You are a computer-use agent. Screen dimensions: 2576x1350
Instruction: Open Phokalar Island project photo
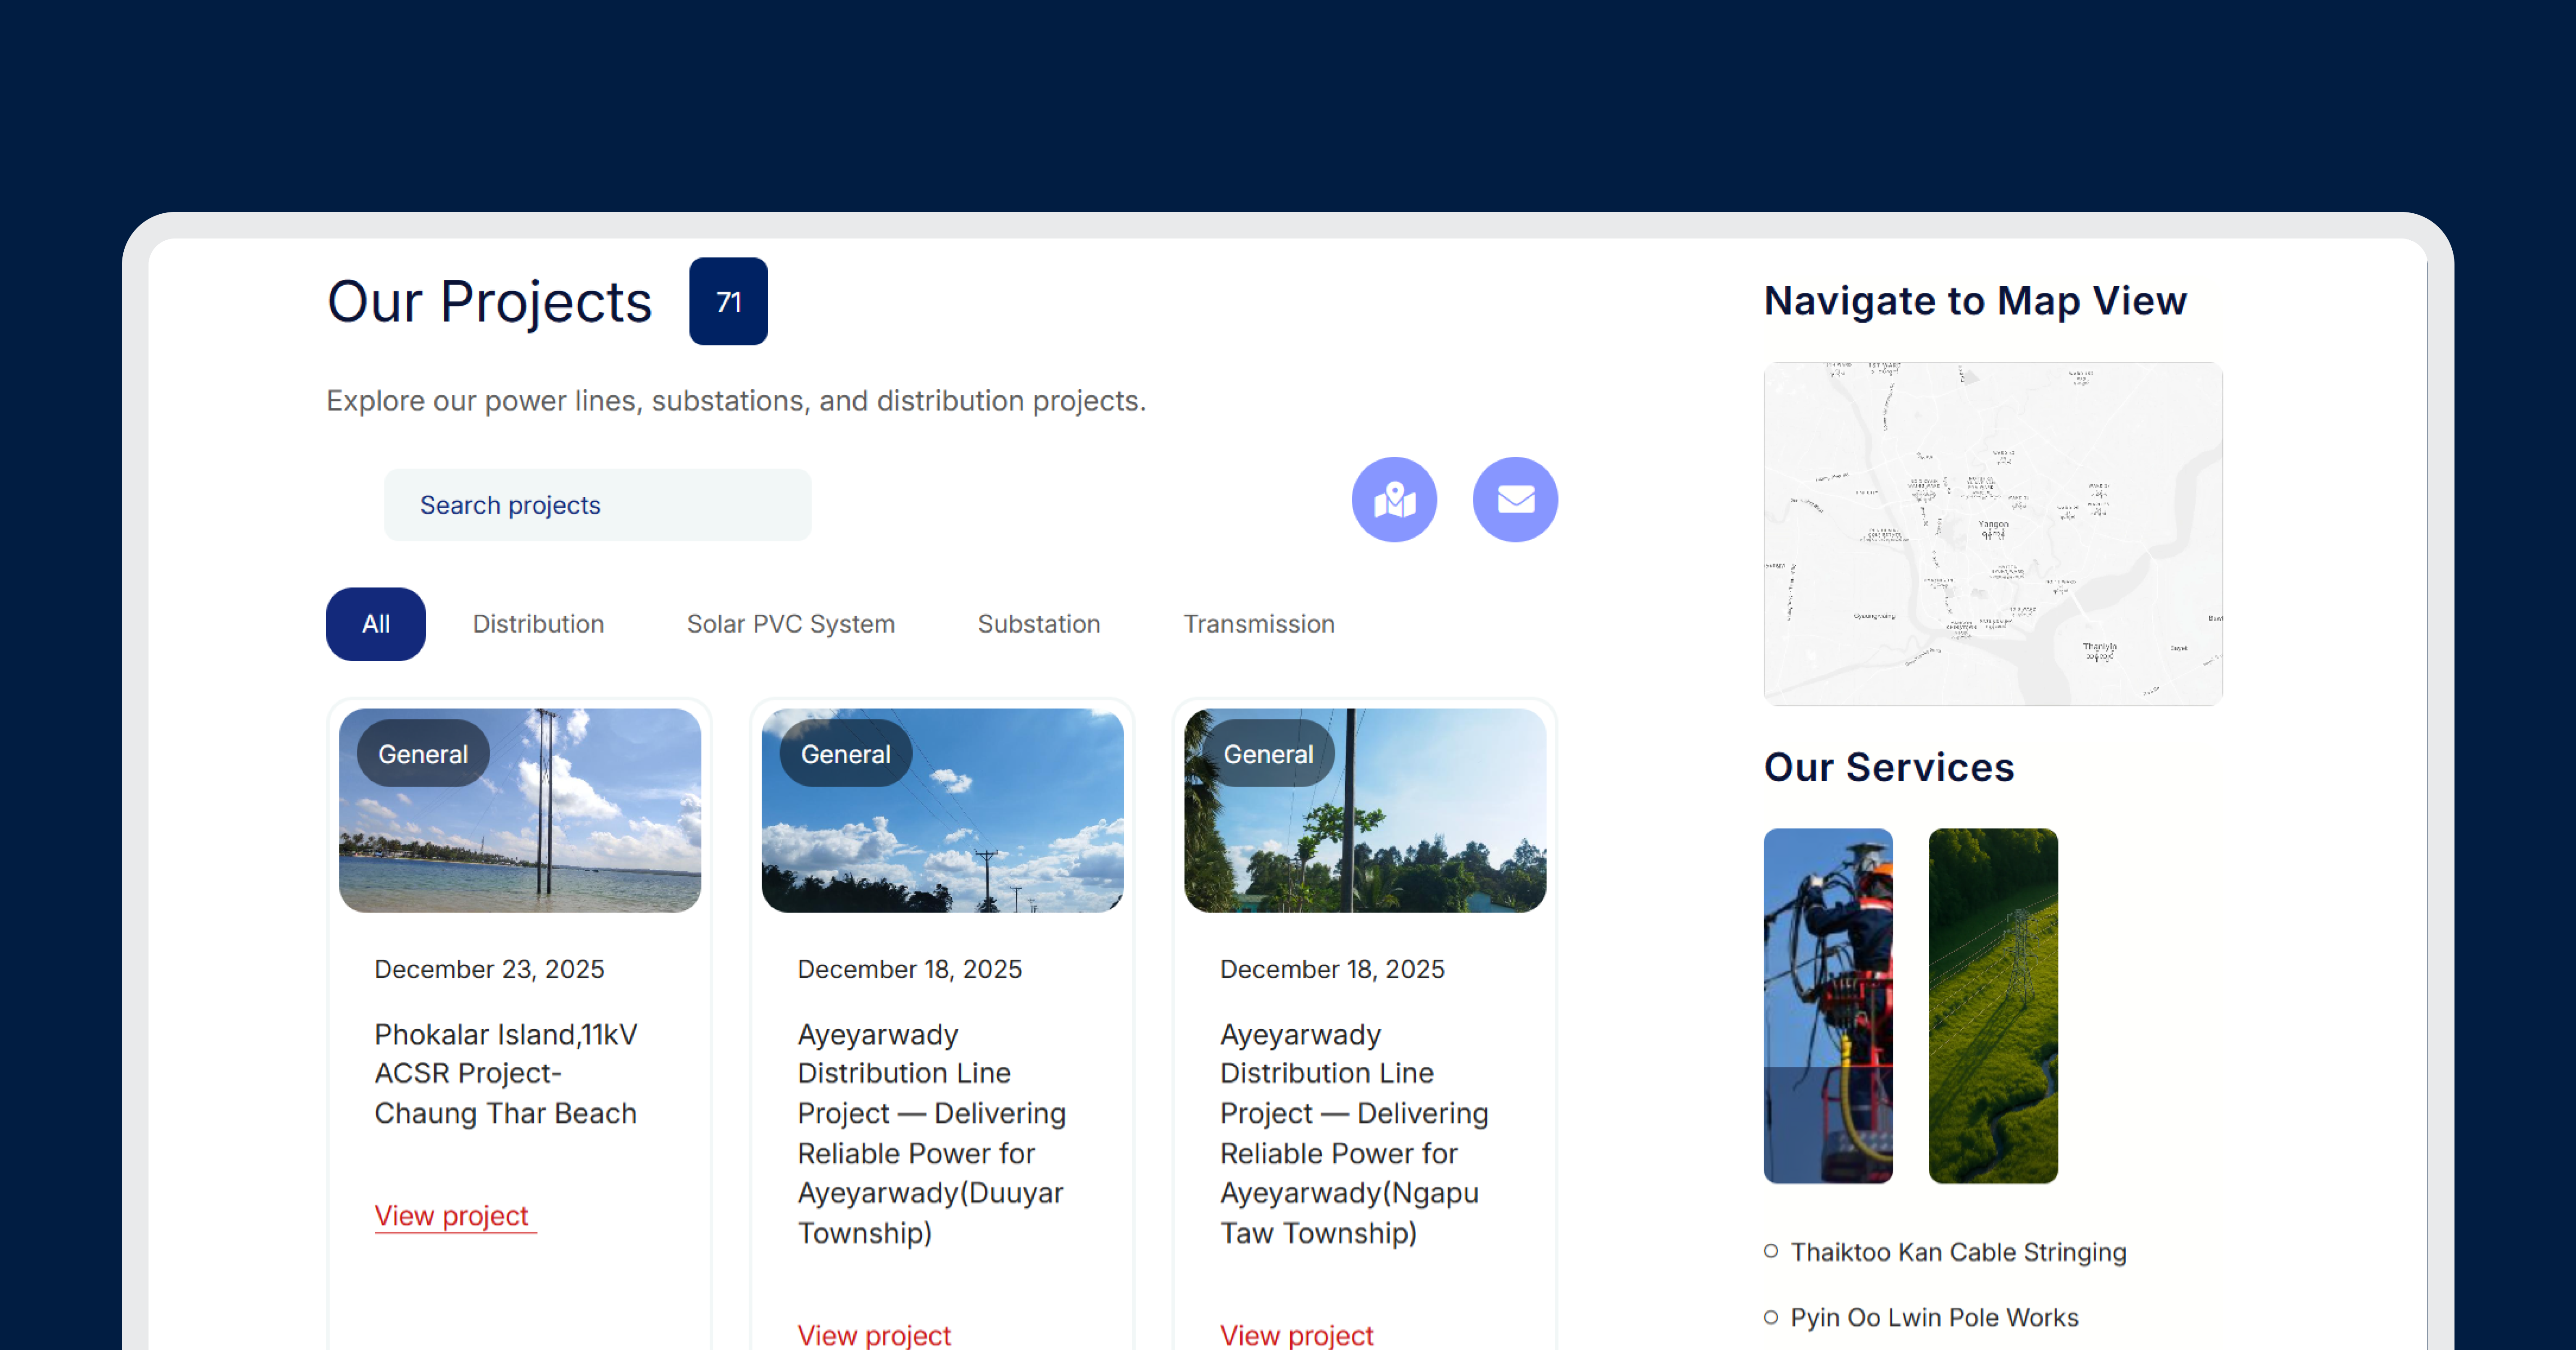520,810
